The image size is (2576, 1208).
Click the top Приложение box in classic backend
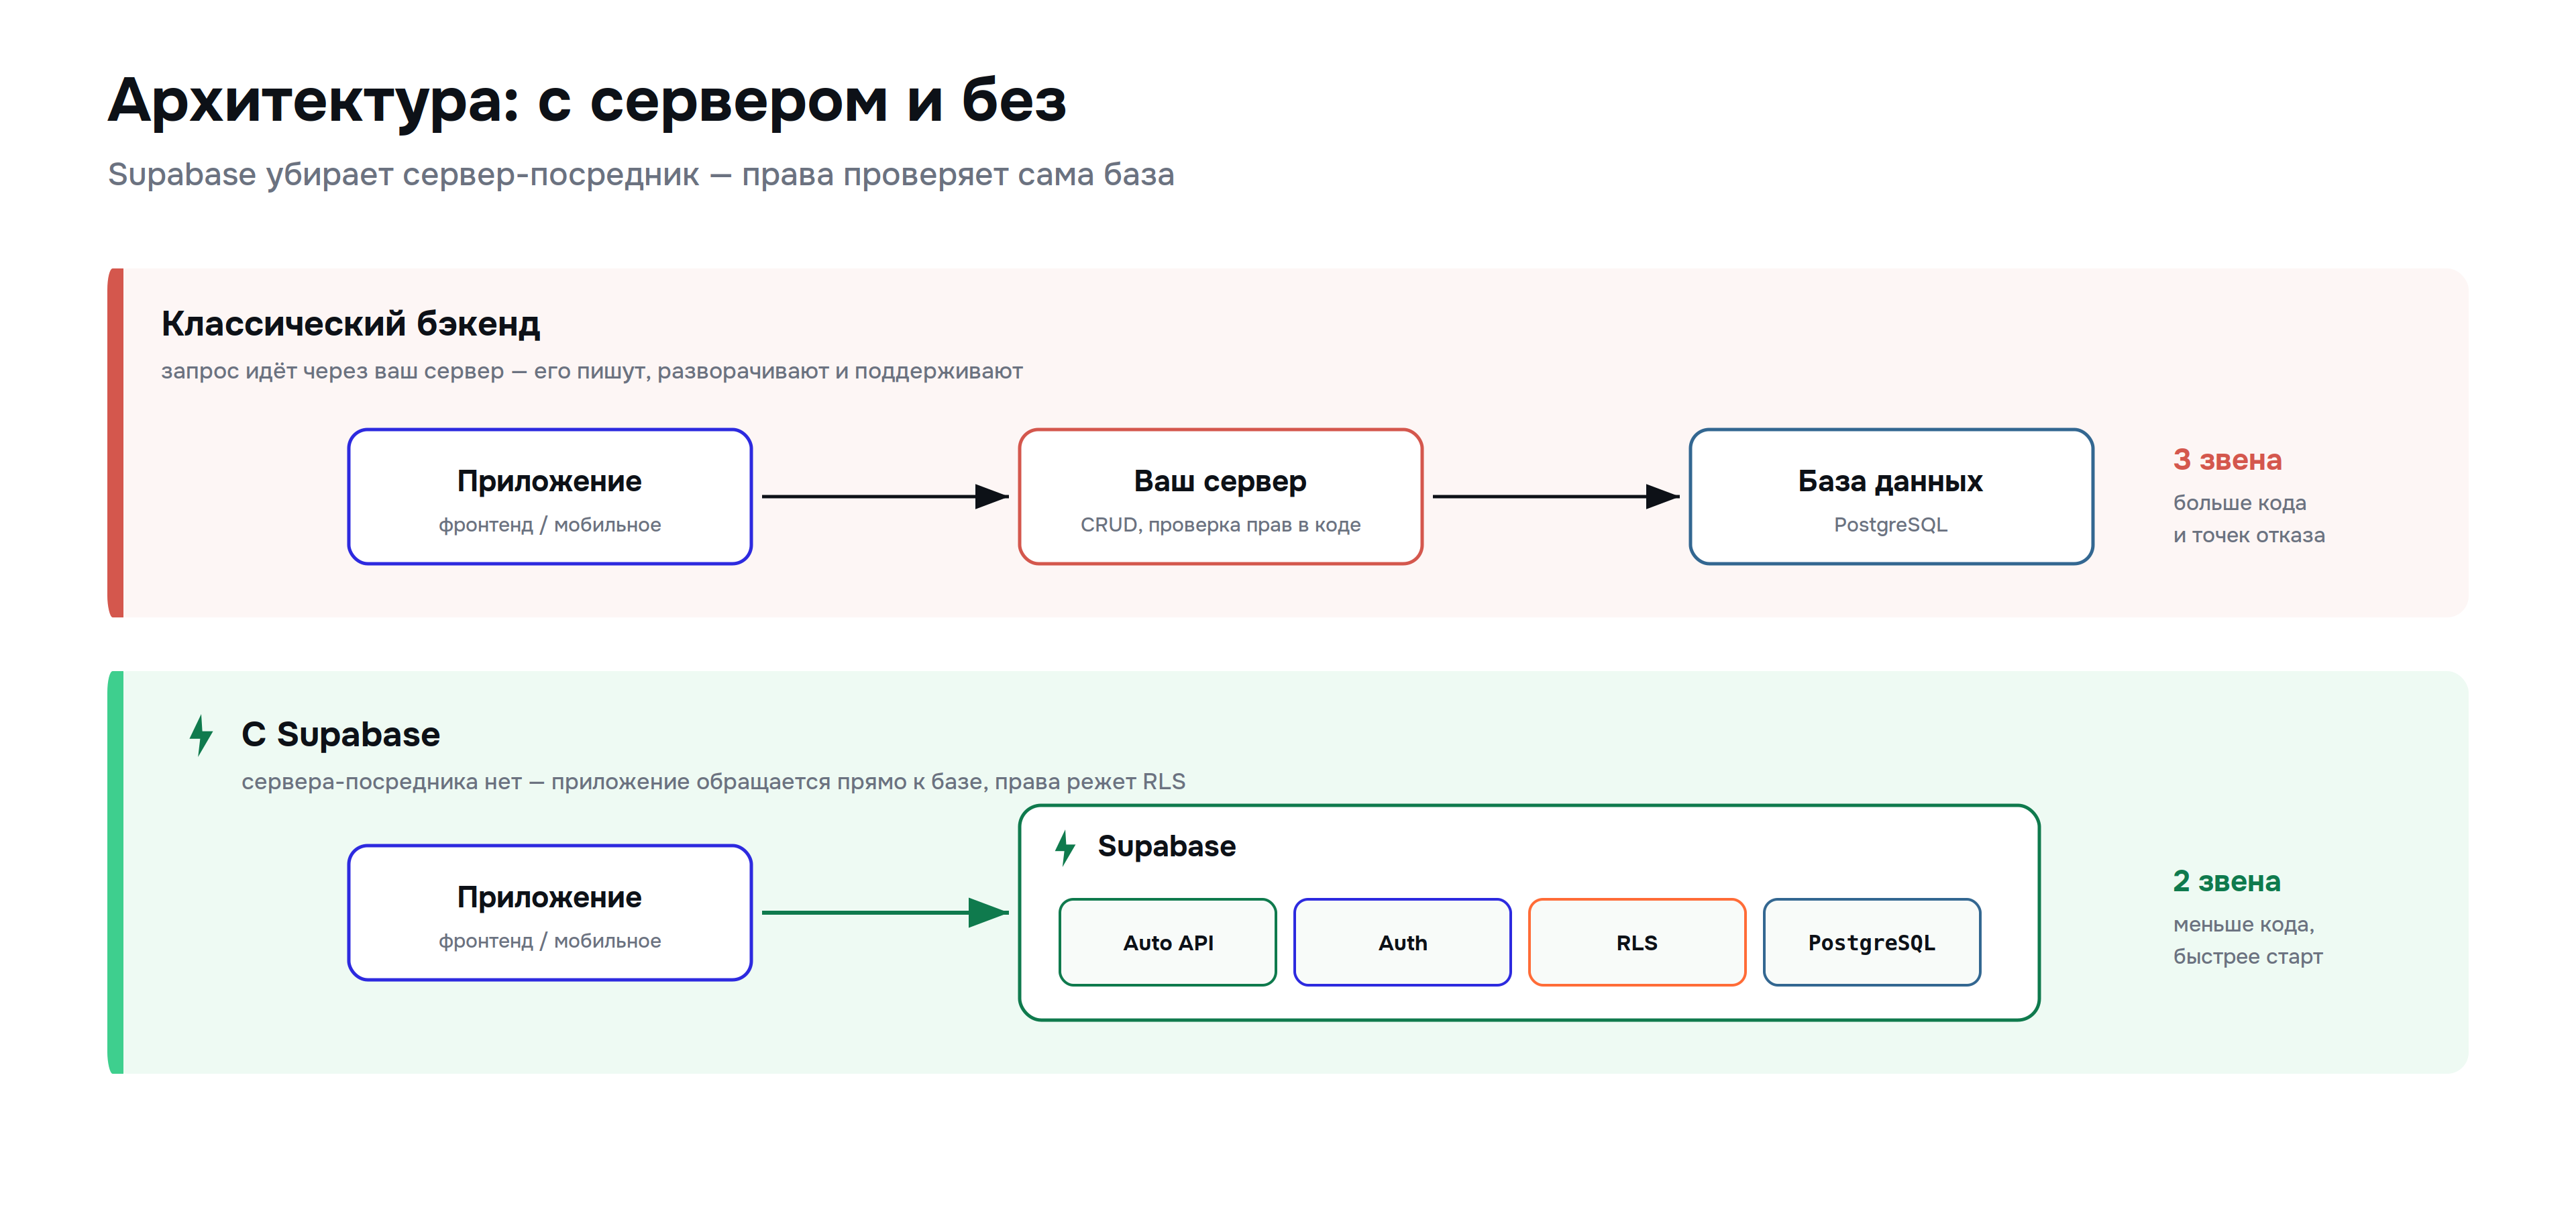[x=550, y=497]
